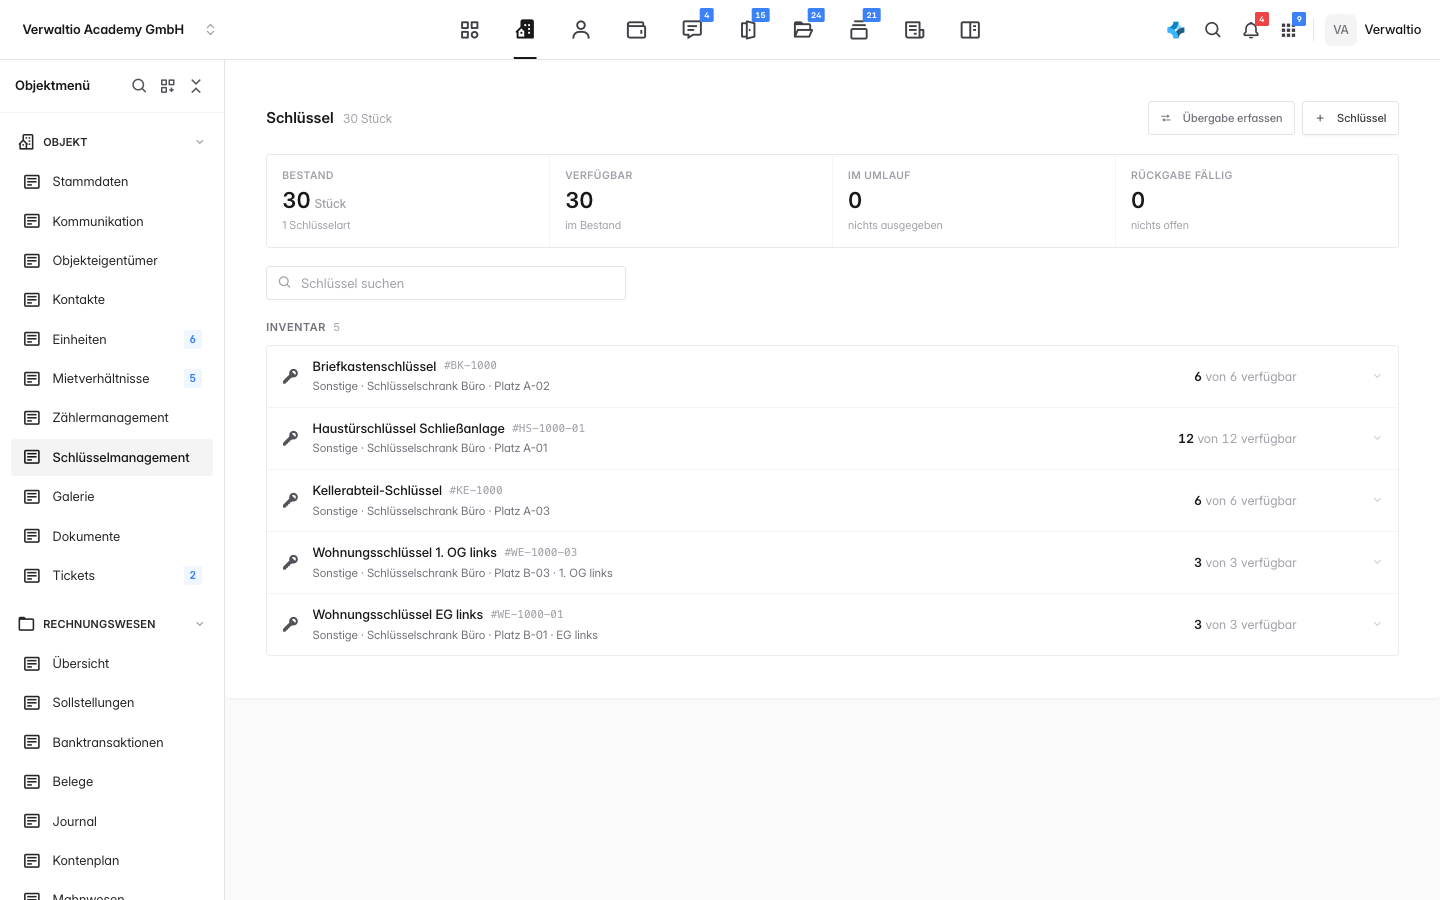
Task: Open messages icon with badge 4
Action: pos(692,30)
